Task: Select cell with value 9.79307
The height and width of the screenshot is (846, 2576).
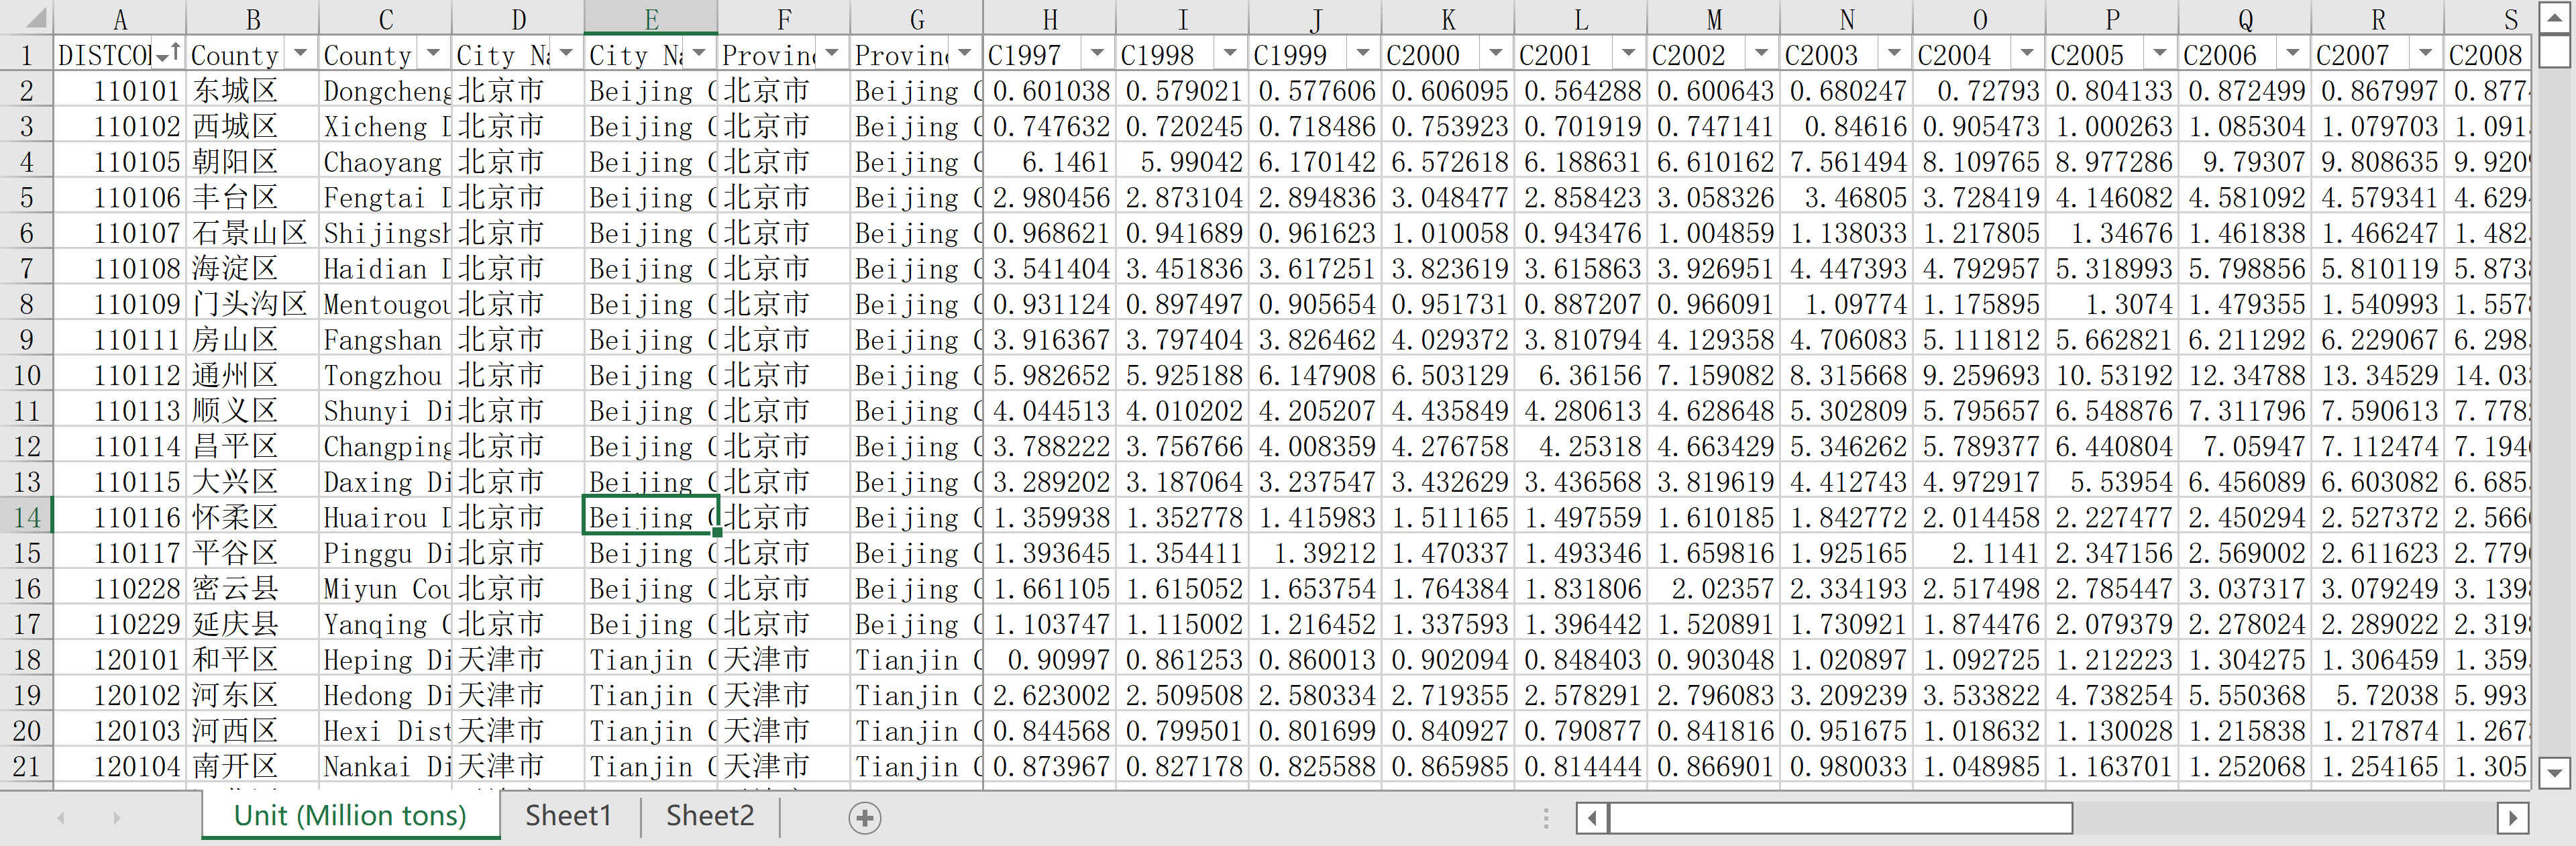Action: click(2246, 162)
